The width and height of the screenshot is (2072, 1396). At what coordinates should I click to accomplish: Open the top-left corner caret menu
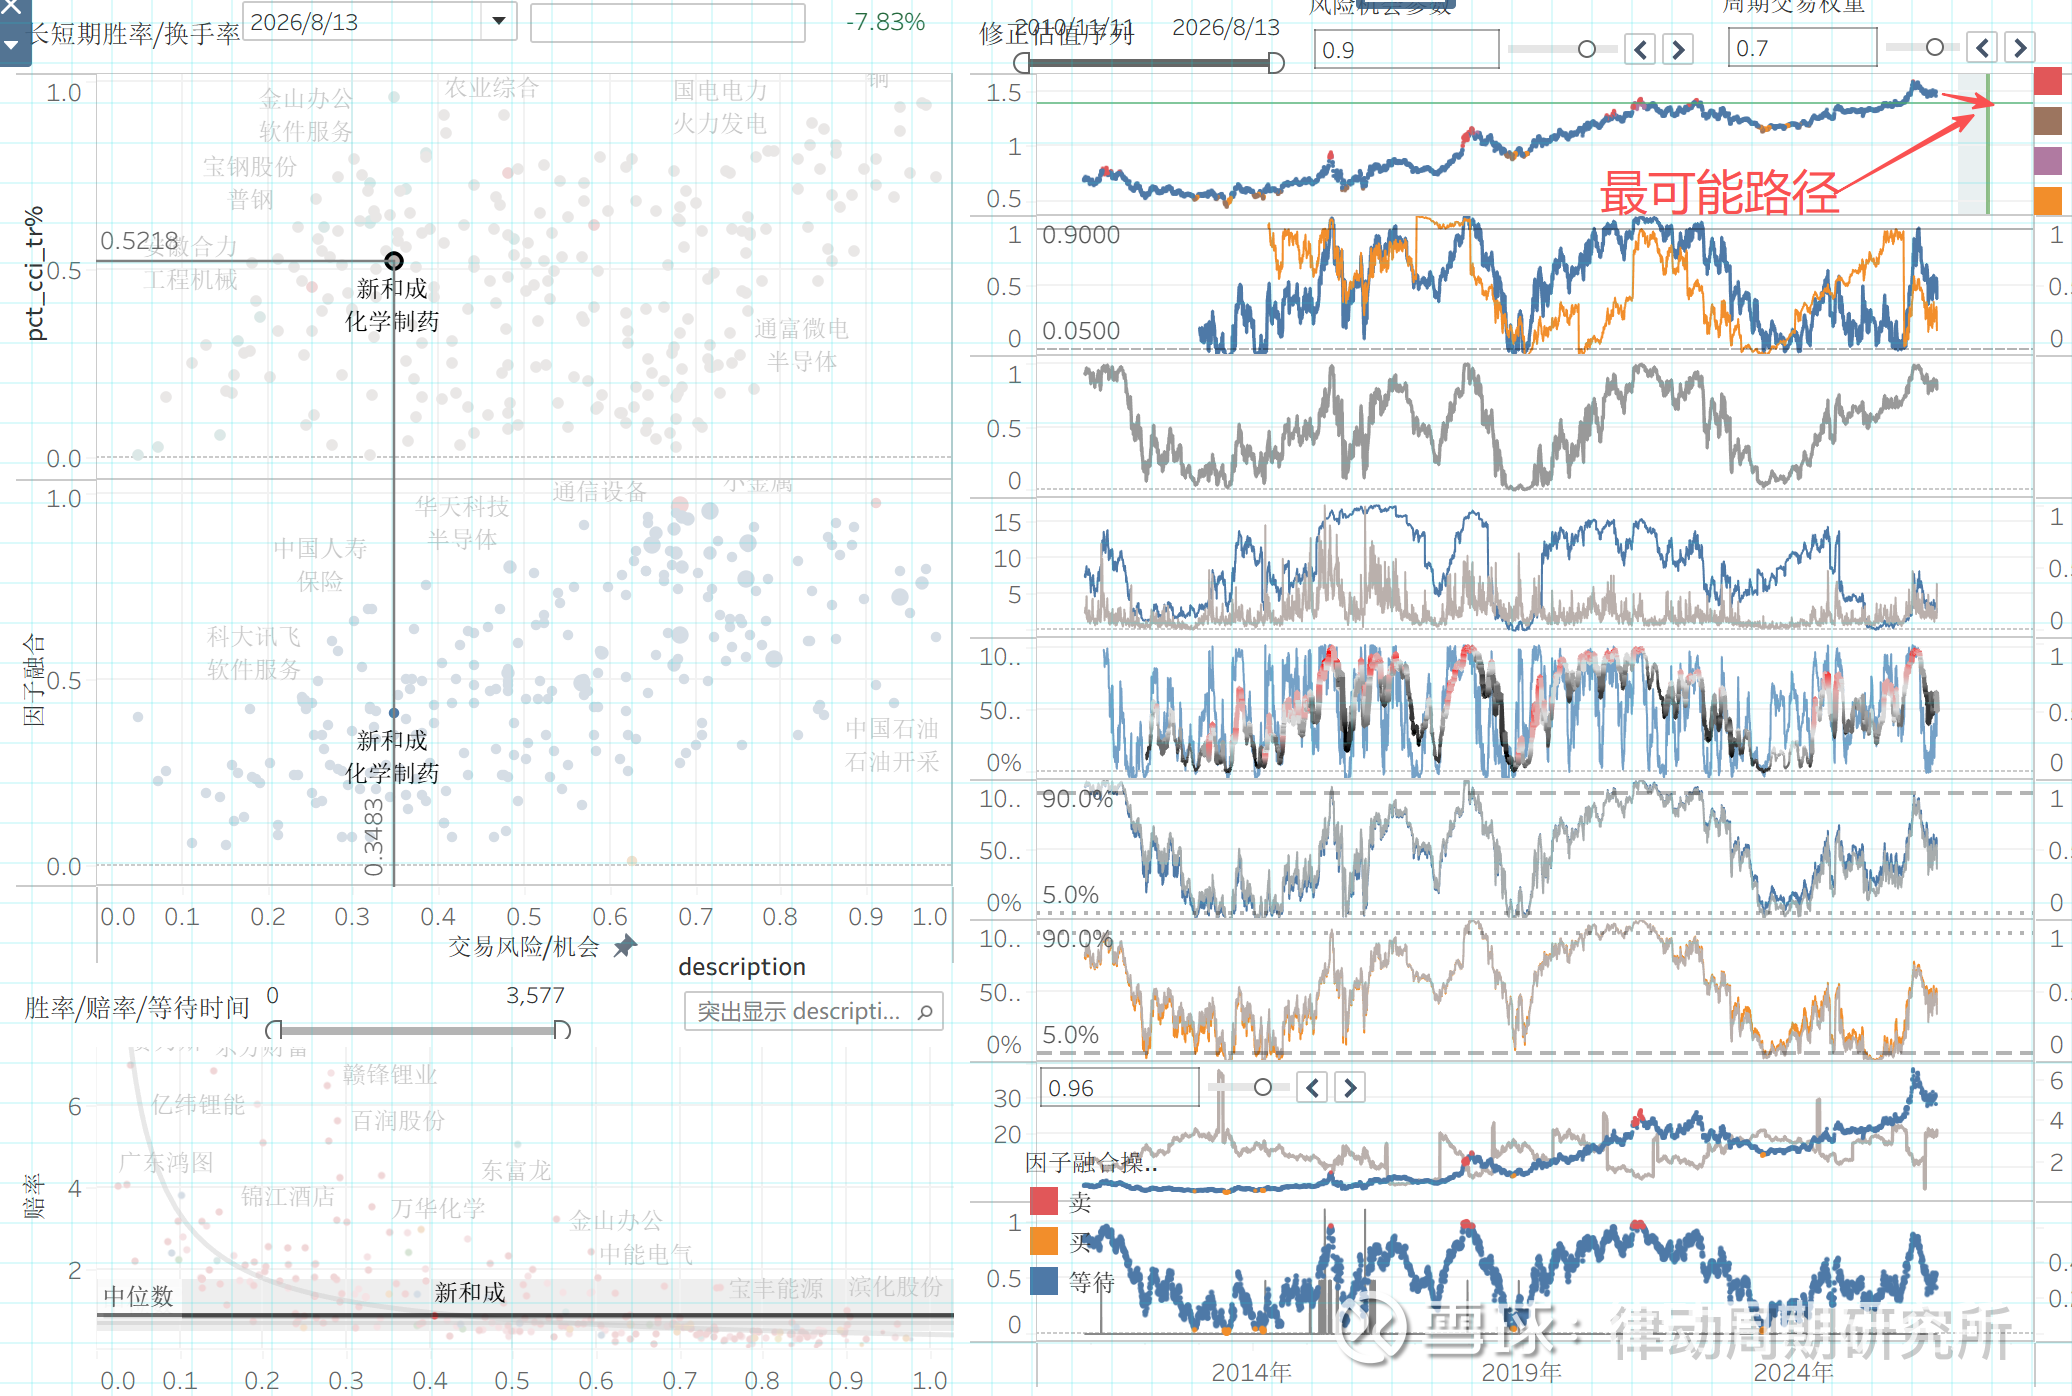(x=12, y=45)
